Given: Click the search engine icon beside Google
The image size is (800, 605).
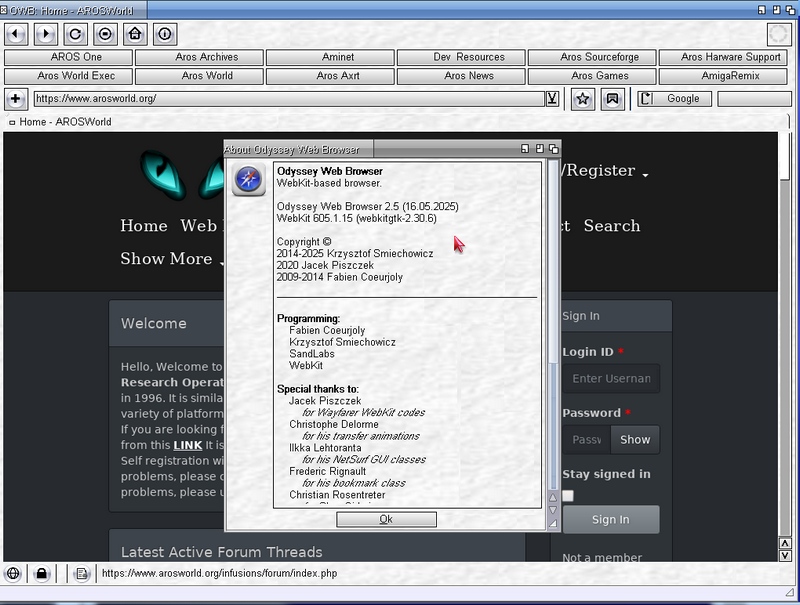Looking at the screenshot, I should [645, 98].
